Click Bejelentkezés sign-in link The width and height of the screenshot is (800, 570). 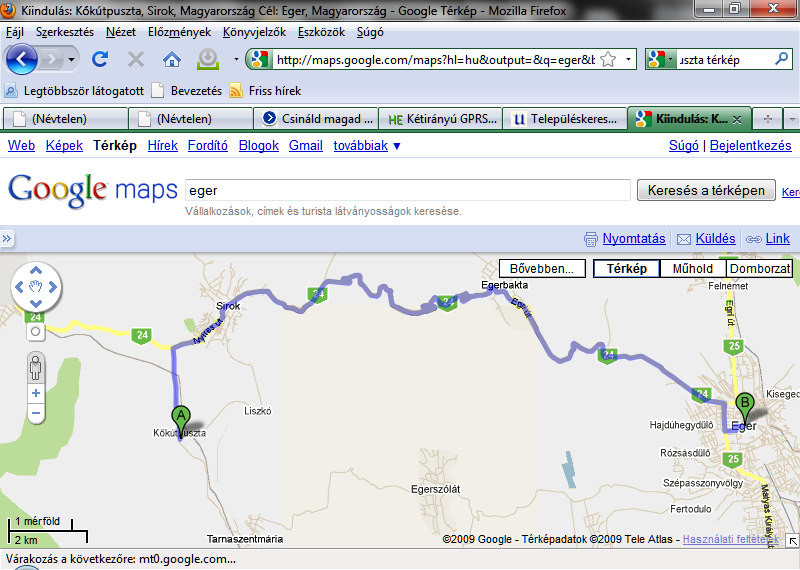pyautogui.click(x=751, y=145)
